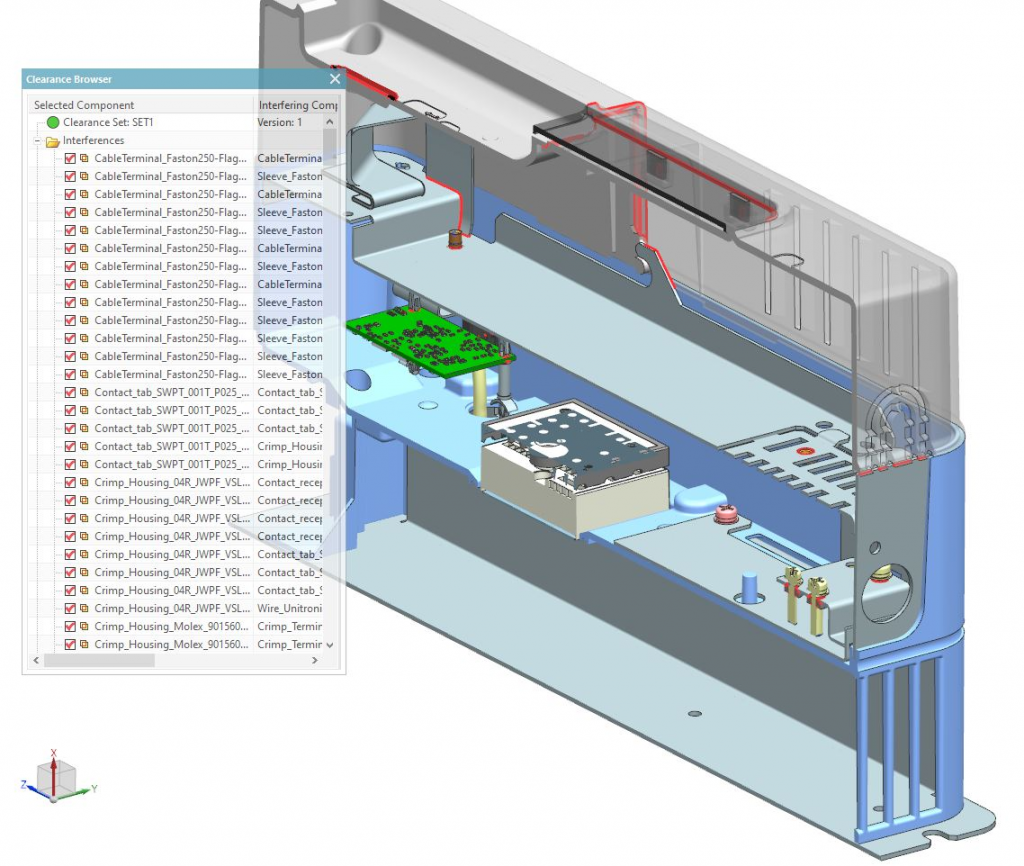Click interference icon on first CableTerminal_Faston250 row
Screen dimensions: 1024x866
[x=85, y=159]
